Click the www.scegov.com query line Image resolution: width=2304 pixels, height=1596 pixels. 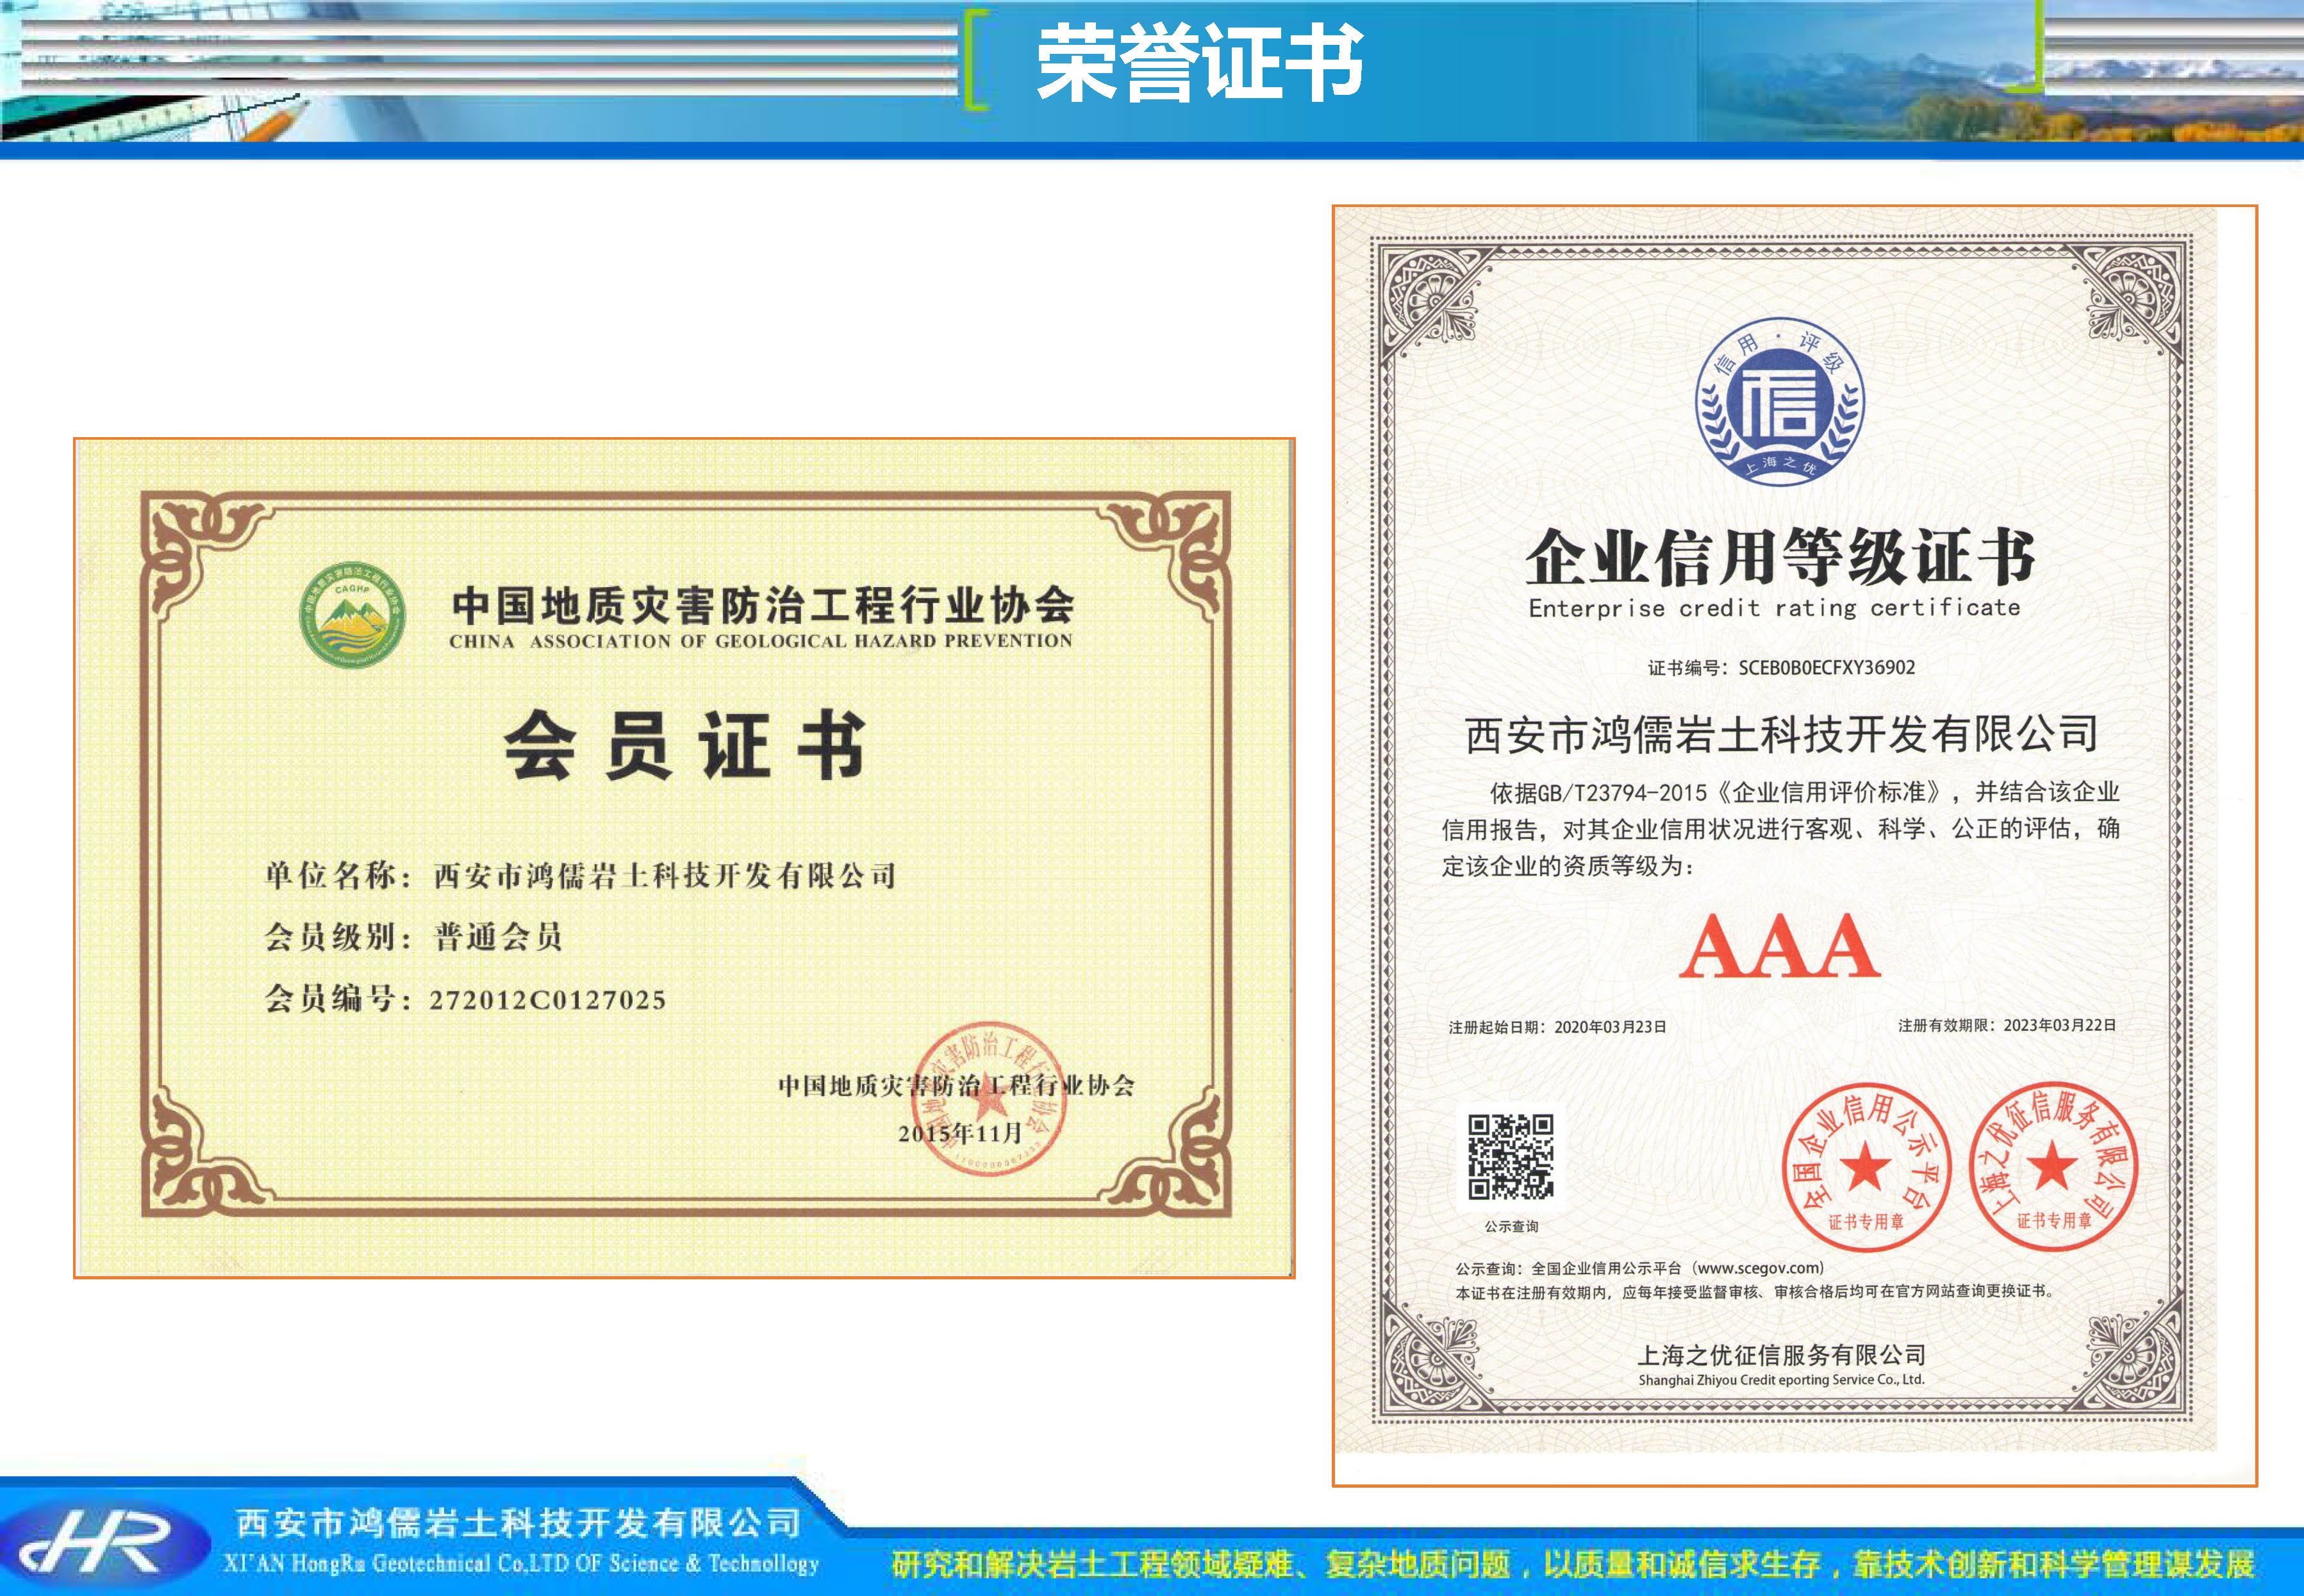click(1640, 1268)
